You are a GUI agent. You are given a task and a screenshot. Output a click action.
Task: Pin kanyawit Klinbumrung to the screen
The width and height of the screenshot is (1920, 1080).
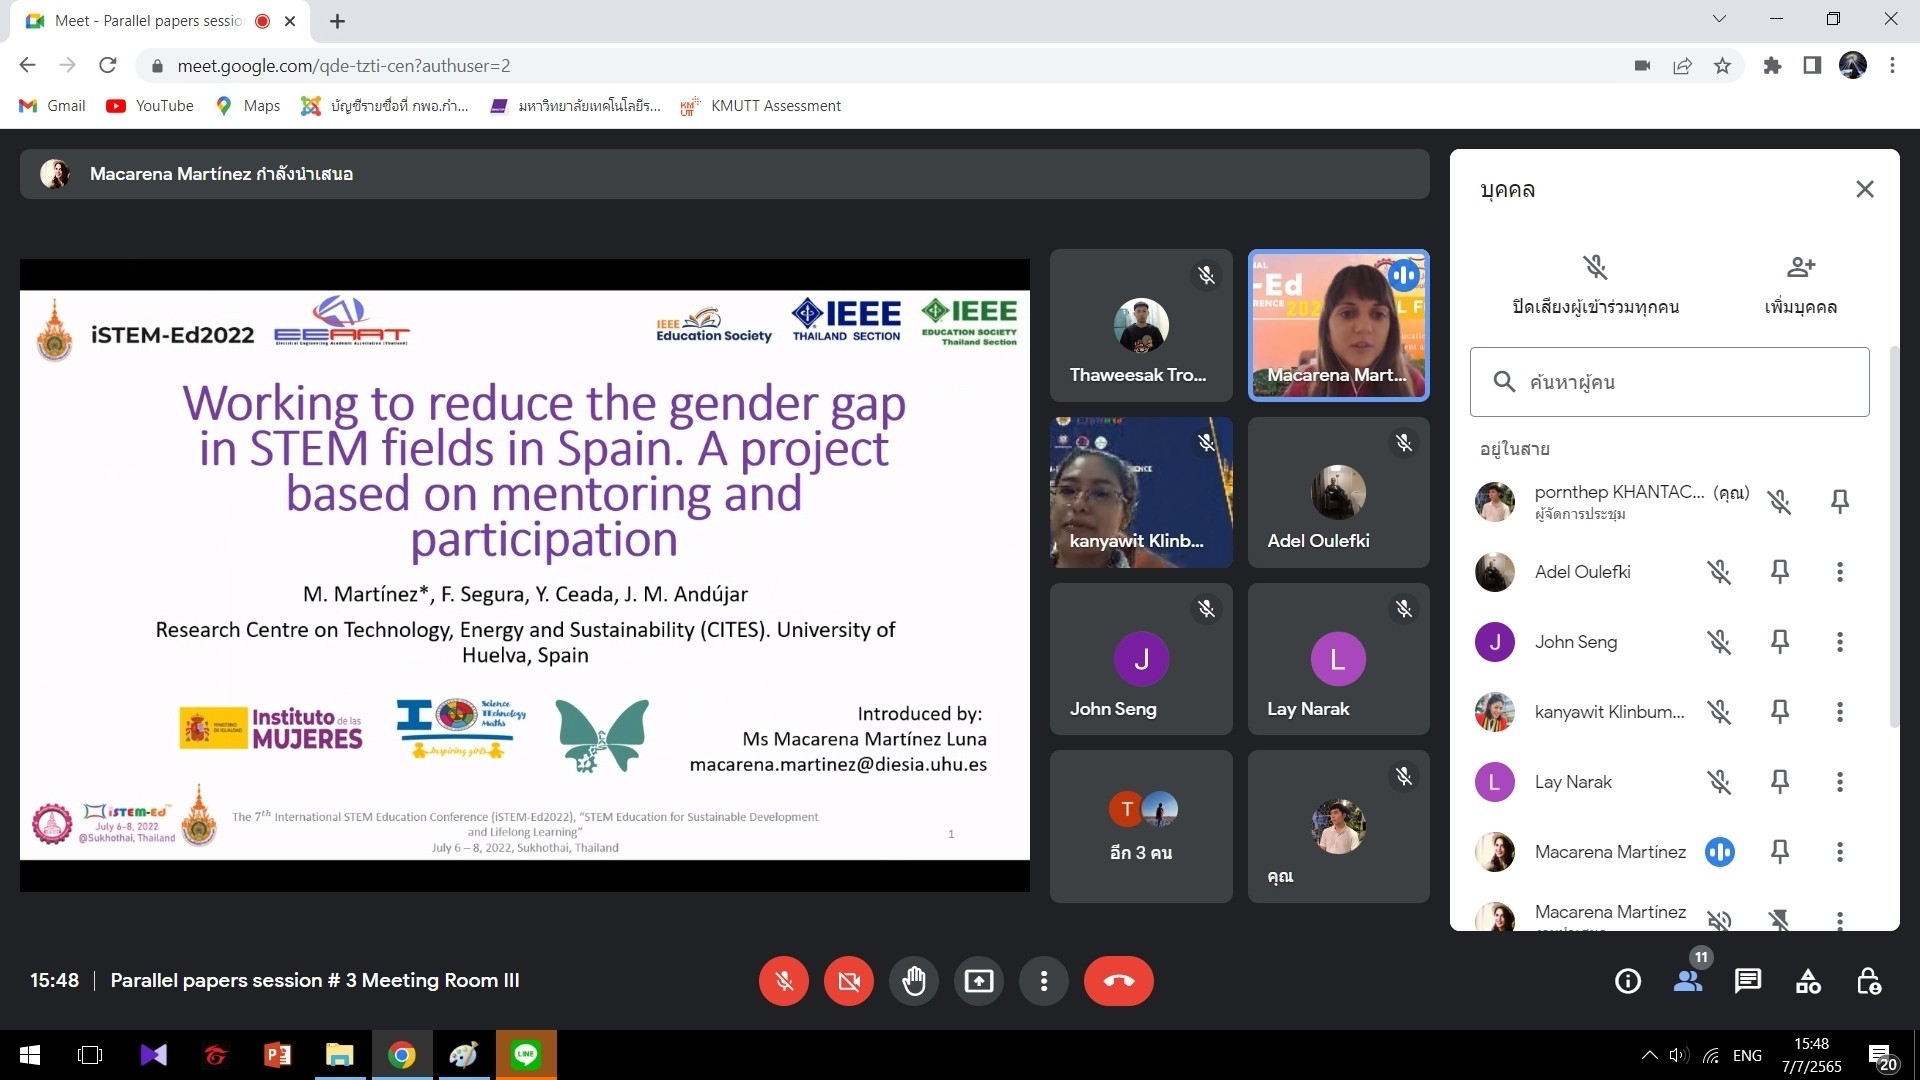pos(1780,712)
